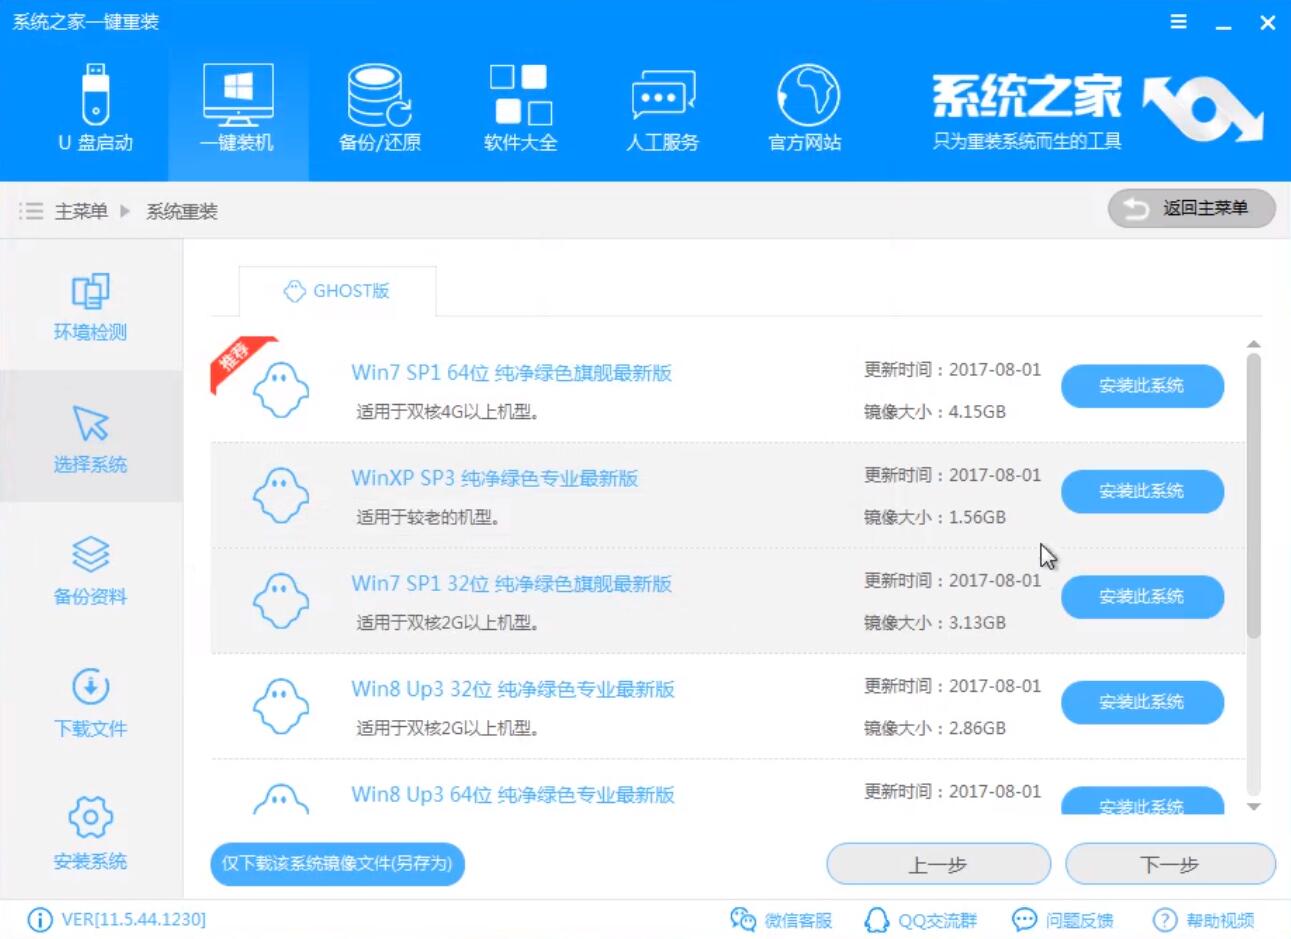Viewport: 1291px width, 939px height.
Task: Open 软件大全 software collection
Action: click(520, 105)
